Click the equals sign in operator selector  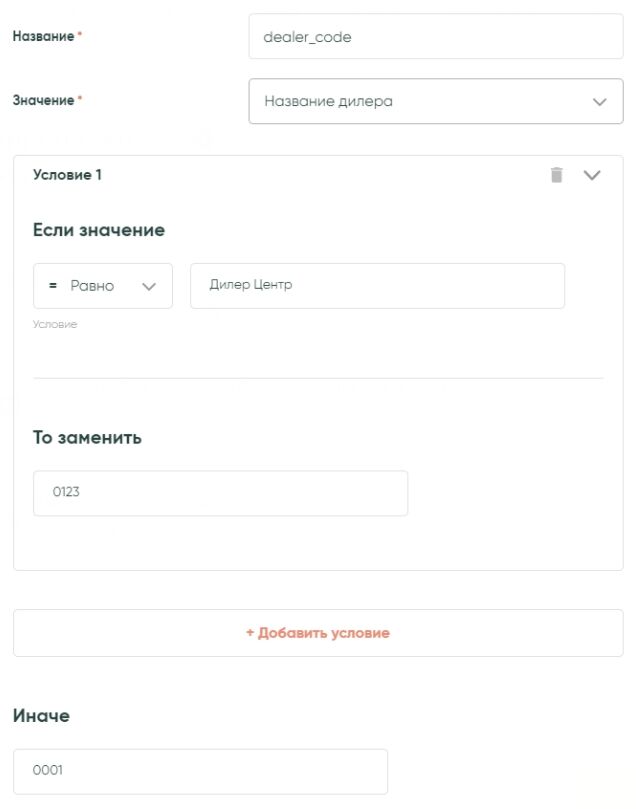click(x=53, y=286)
